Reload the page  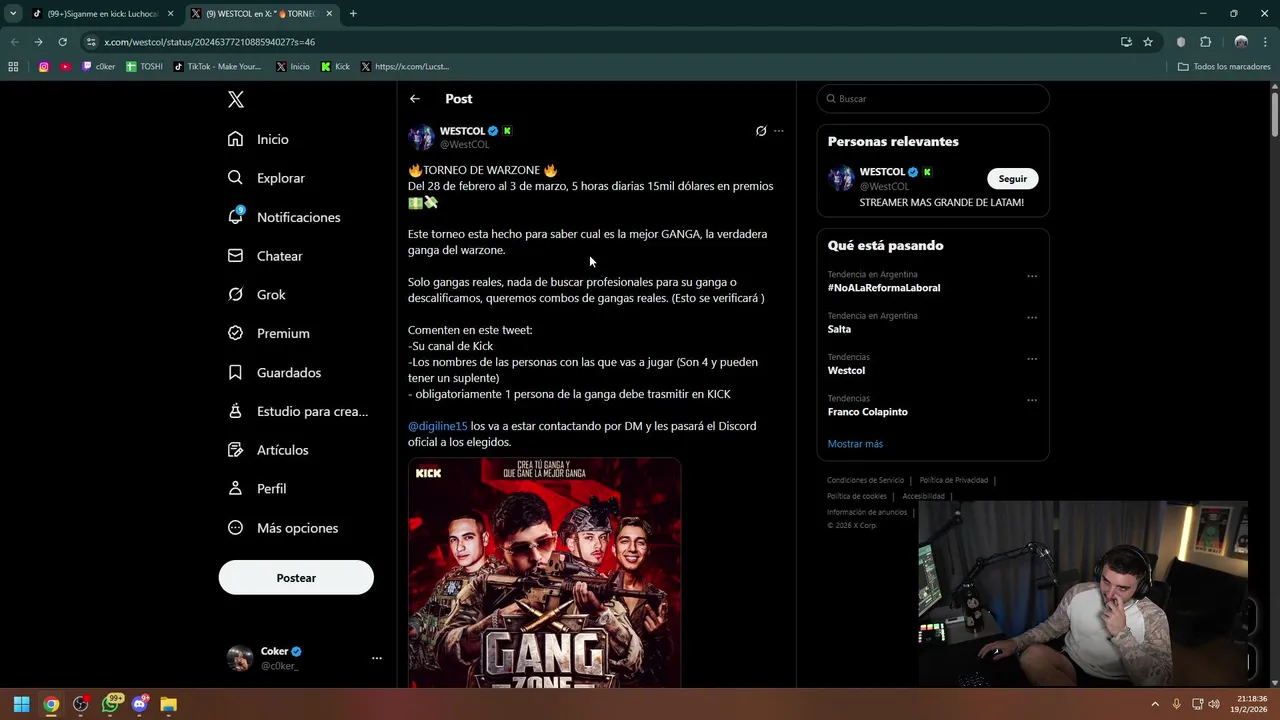tap(62, 42)
